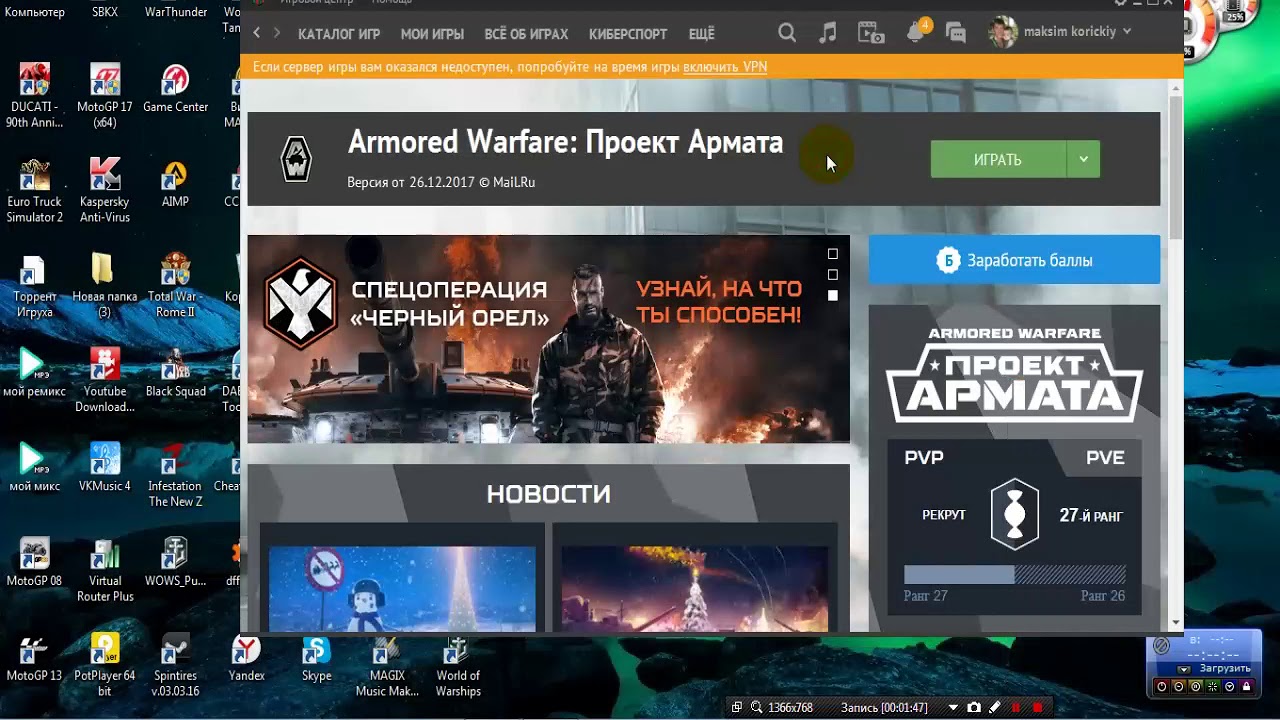Click the maksim korickiy avatar picture
This screenshot has width=1280, height=720.
[1002, 32]
